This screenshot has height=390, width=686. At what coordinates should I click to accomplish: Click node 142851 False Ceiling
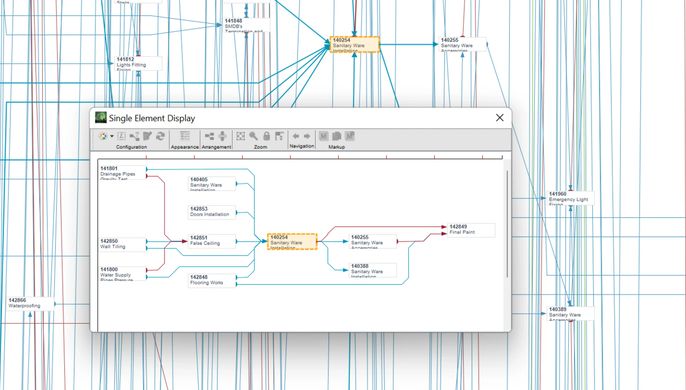coord(212,241)
